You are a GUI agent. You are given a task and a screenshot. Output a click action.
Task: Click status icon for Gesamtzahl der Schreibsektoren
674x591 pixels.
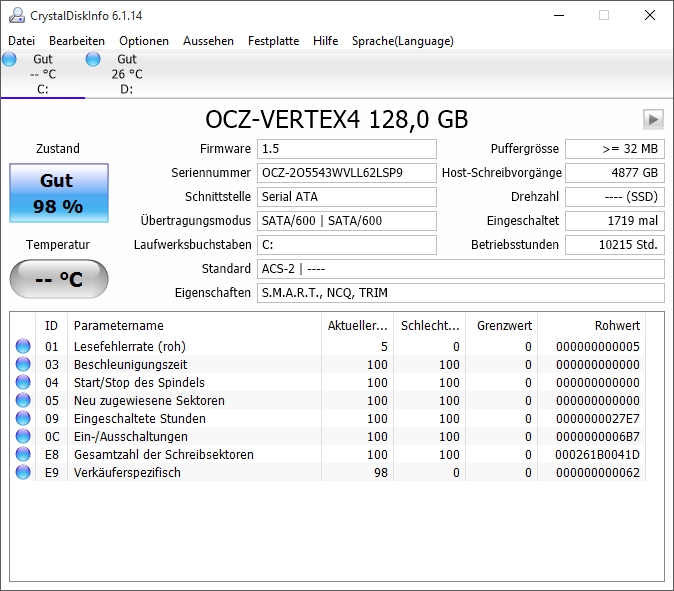coord(23,454)
